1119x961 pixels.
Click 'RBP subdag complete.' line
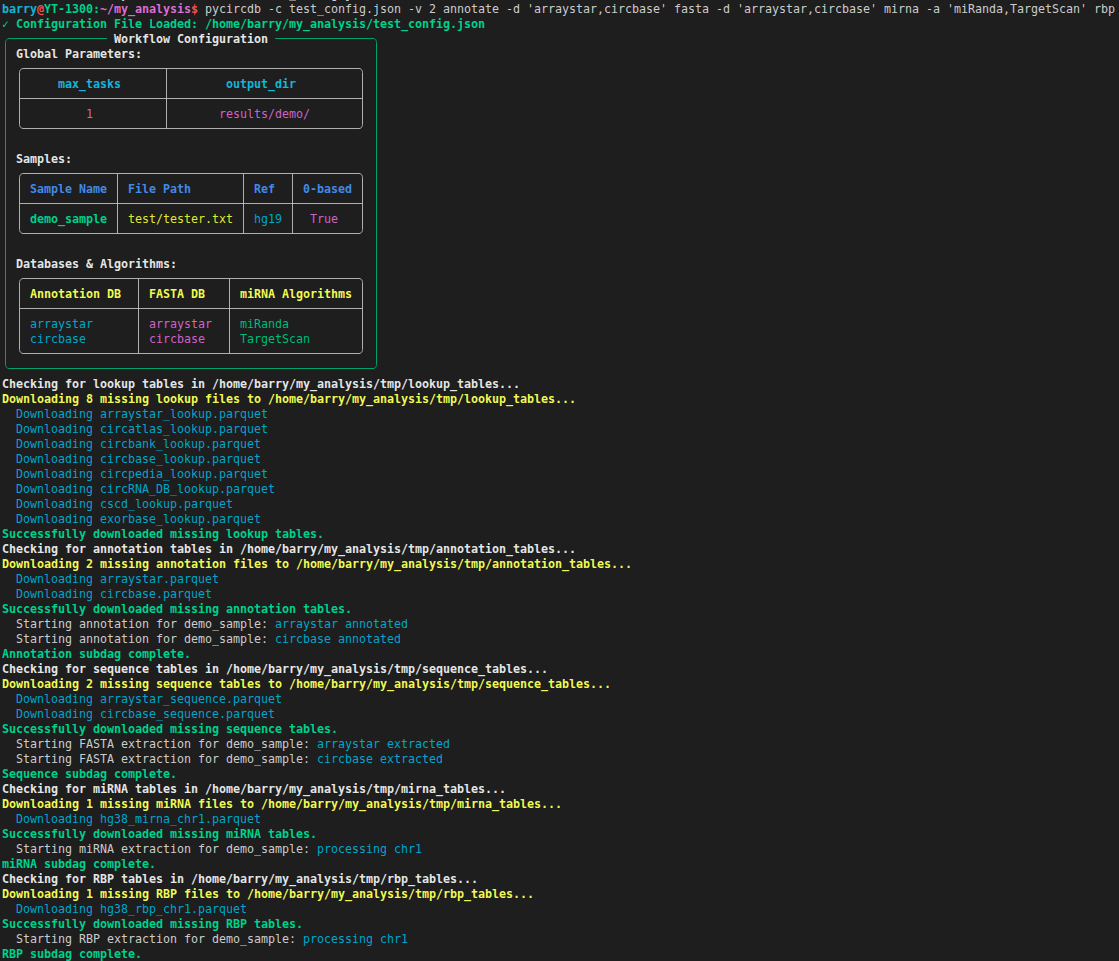[x=71, y=953]
